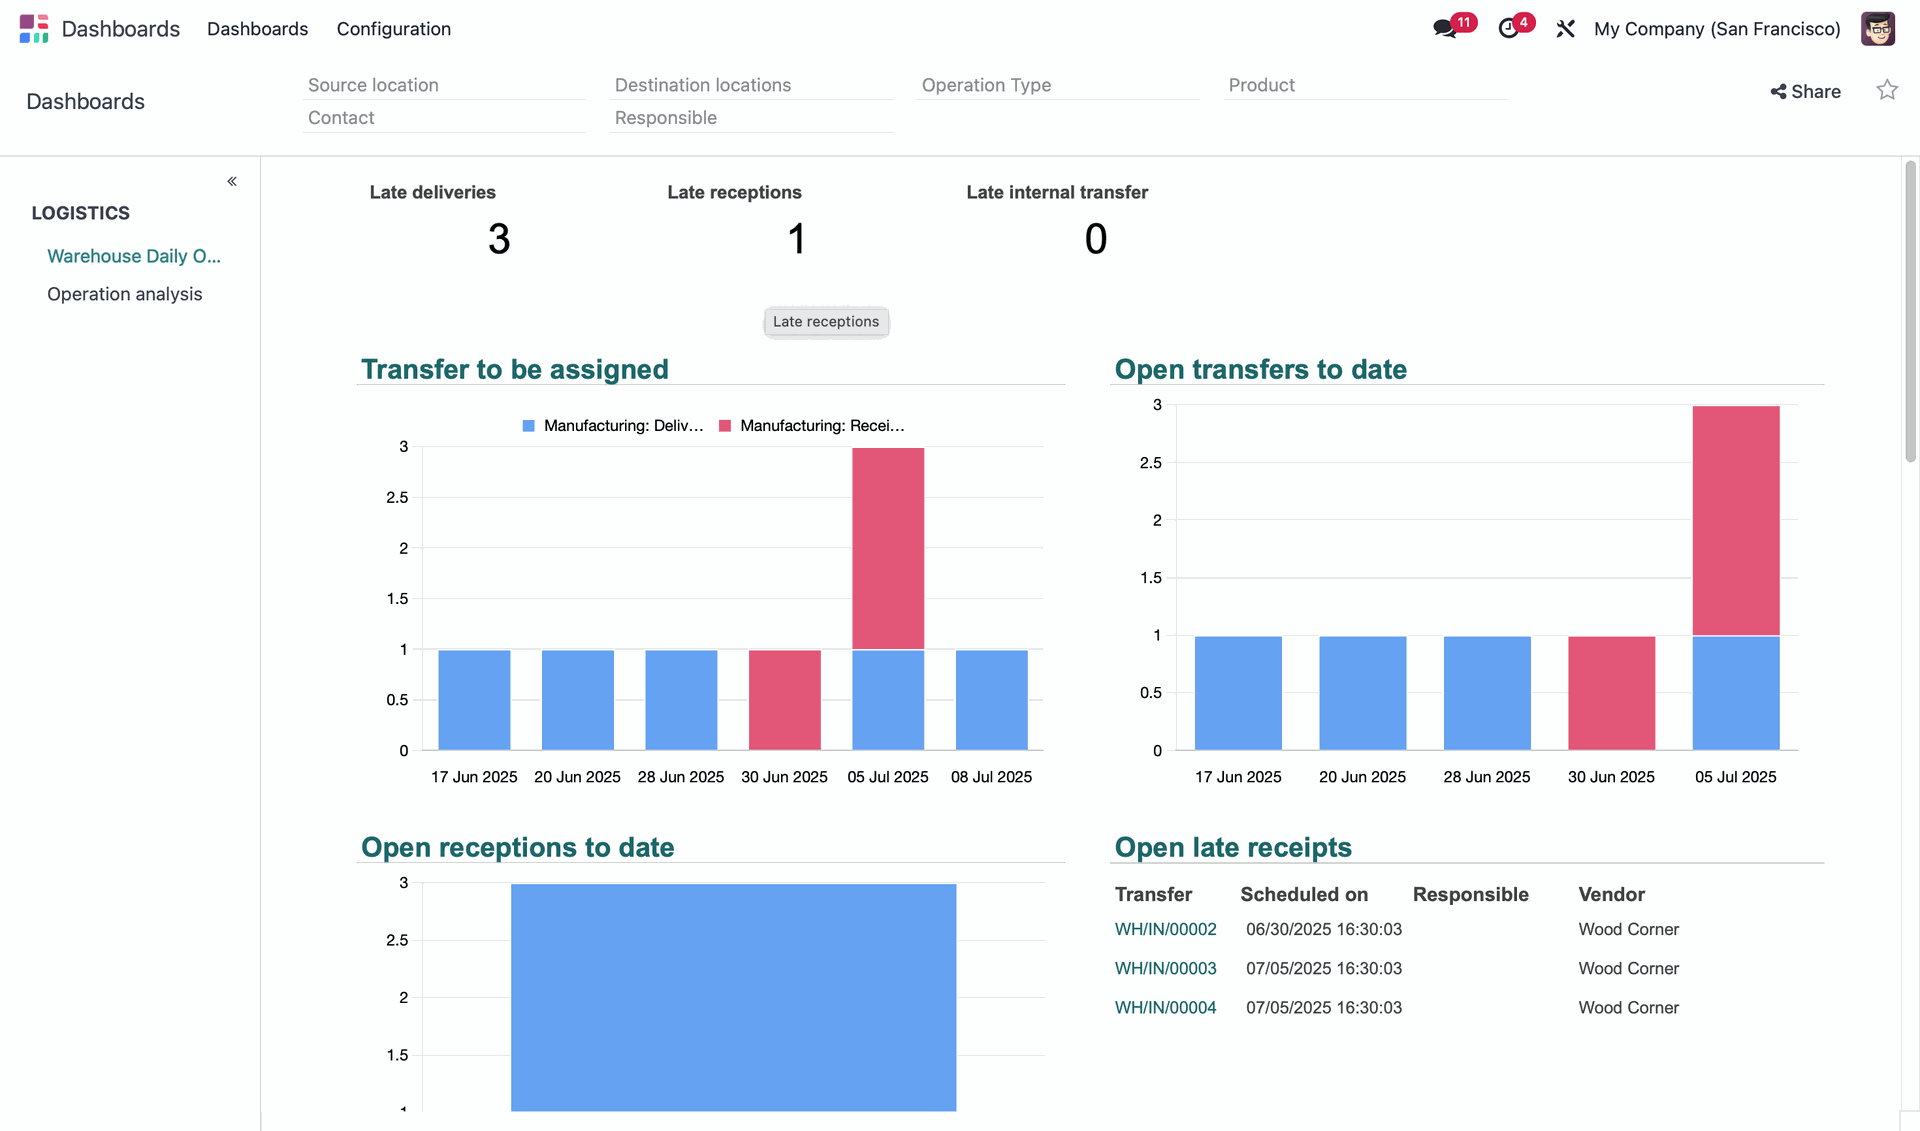
Task: Open the Configuration menu
Action: click(x=393, y=29)
